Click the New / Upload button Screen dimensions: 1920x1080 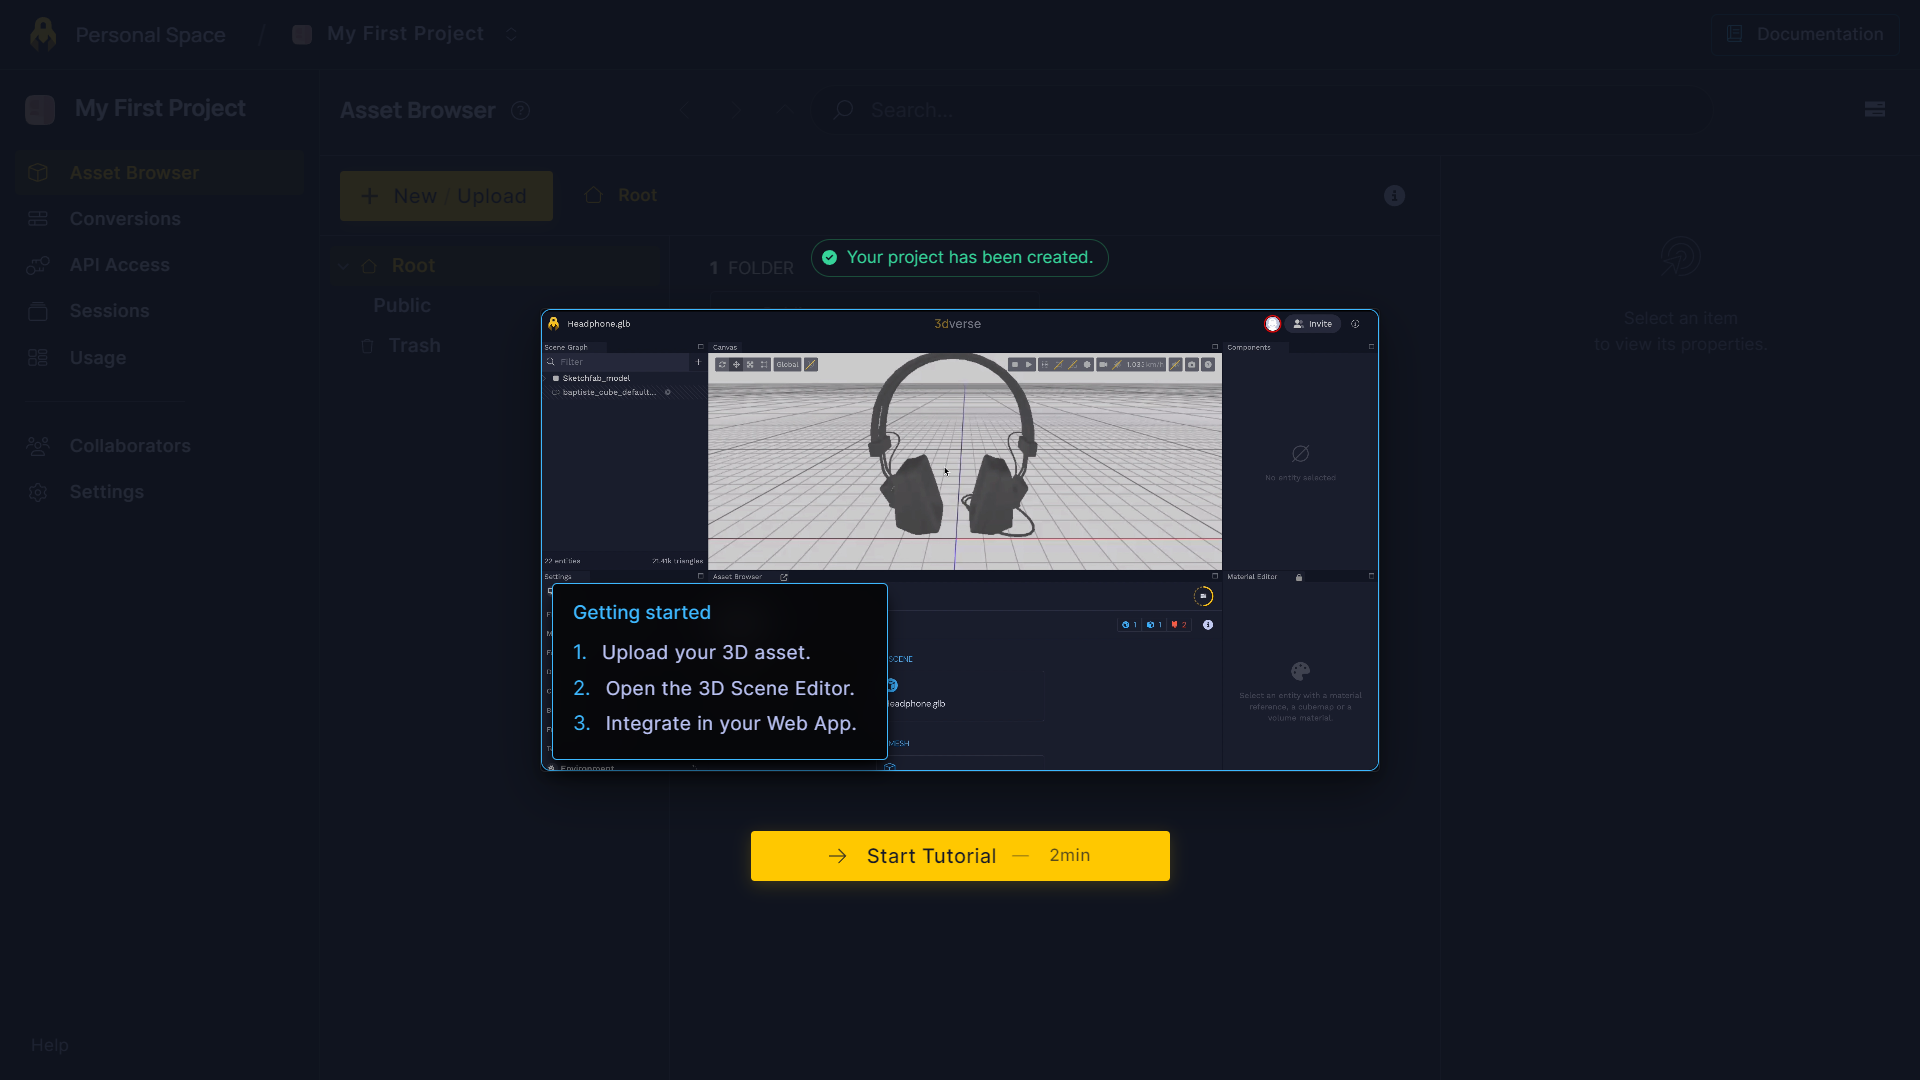[x=446, y=196]
